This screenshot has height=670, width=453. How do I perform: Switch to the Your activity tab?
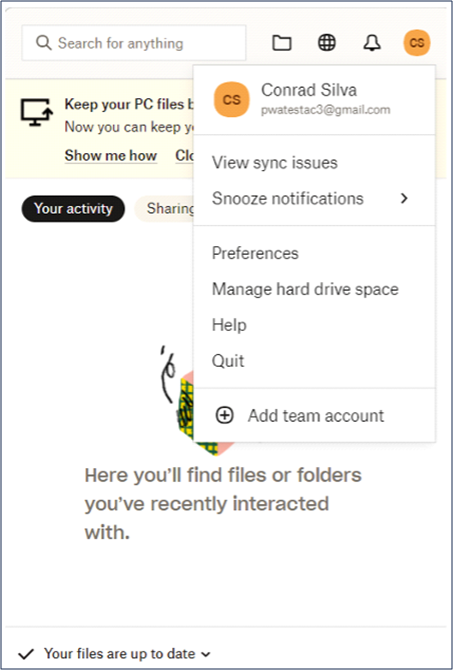74,209
